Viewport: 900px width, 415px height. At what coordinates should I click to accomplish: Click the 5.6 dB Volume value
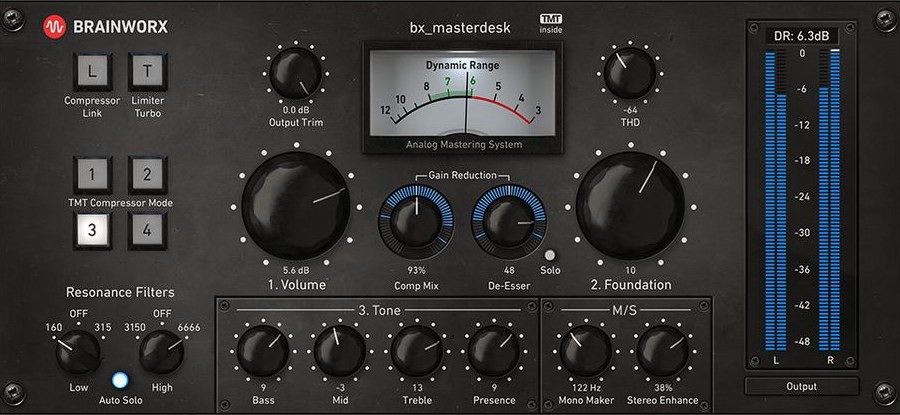pos(296,270)
